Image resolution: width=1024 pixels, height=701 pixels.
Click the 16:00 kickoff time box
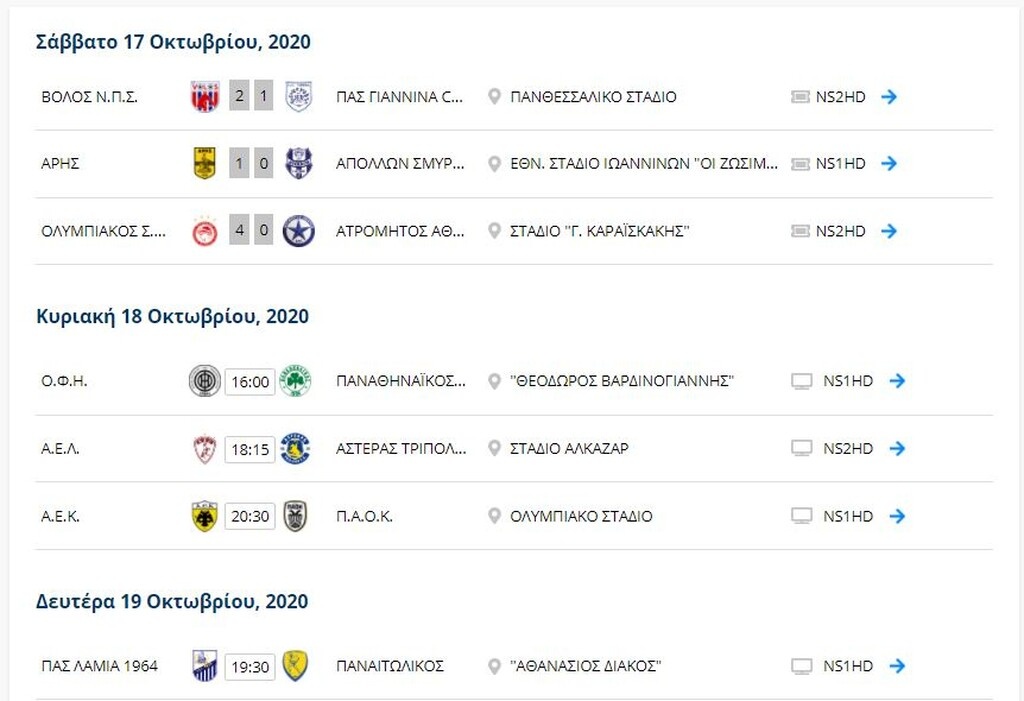tap(251, 381)
